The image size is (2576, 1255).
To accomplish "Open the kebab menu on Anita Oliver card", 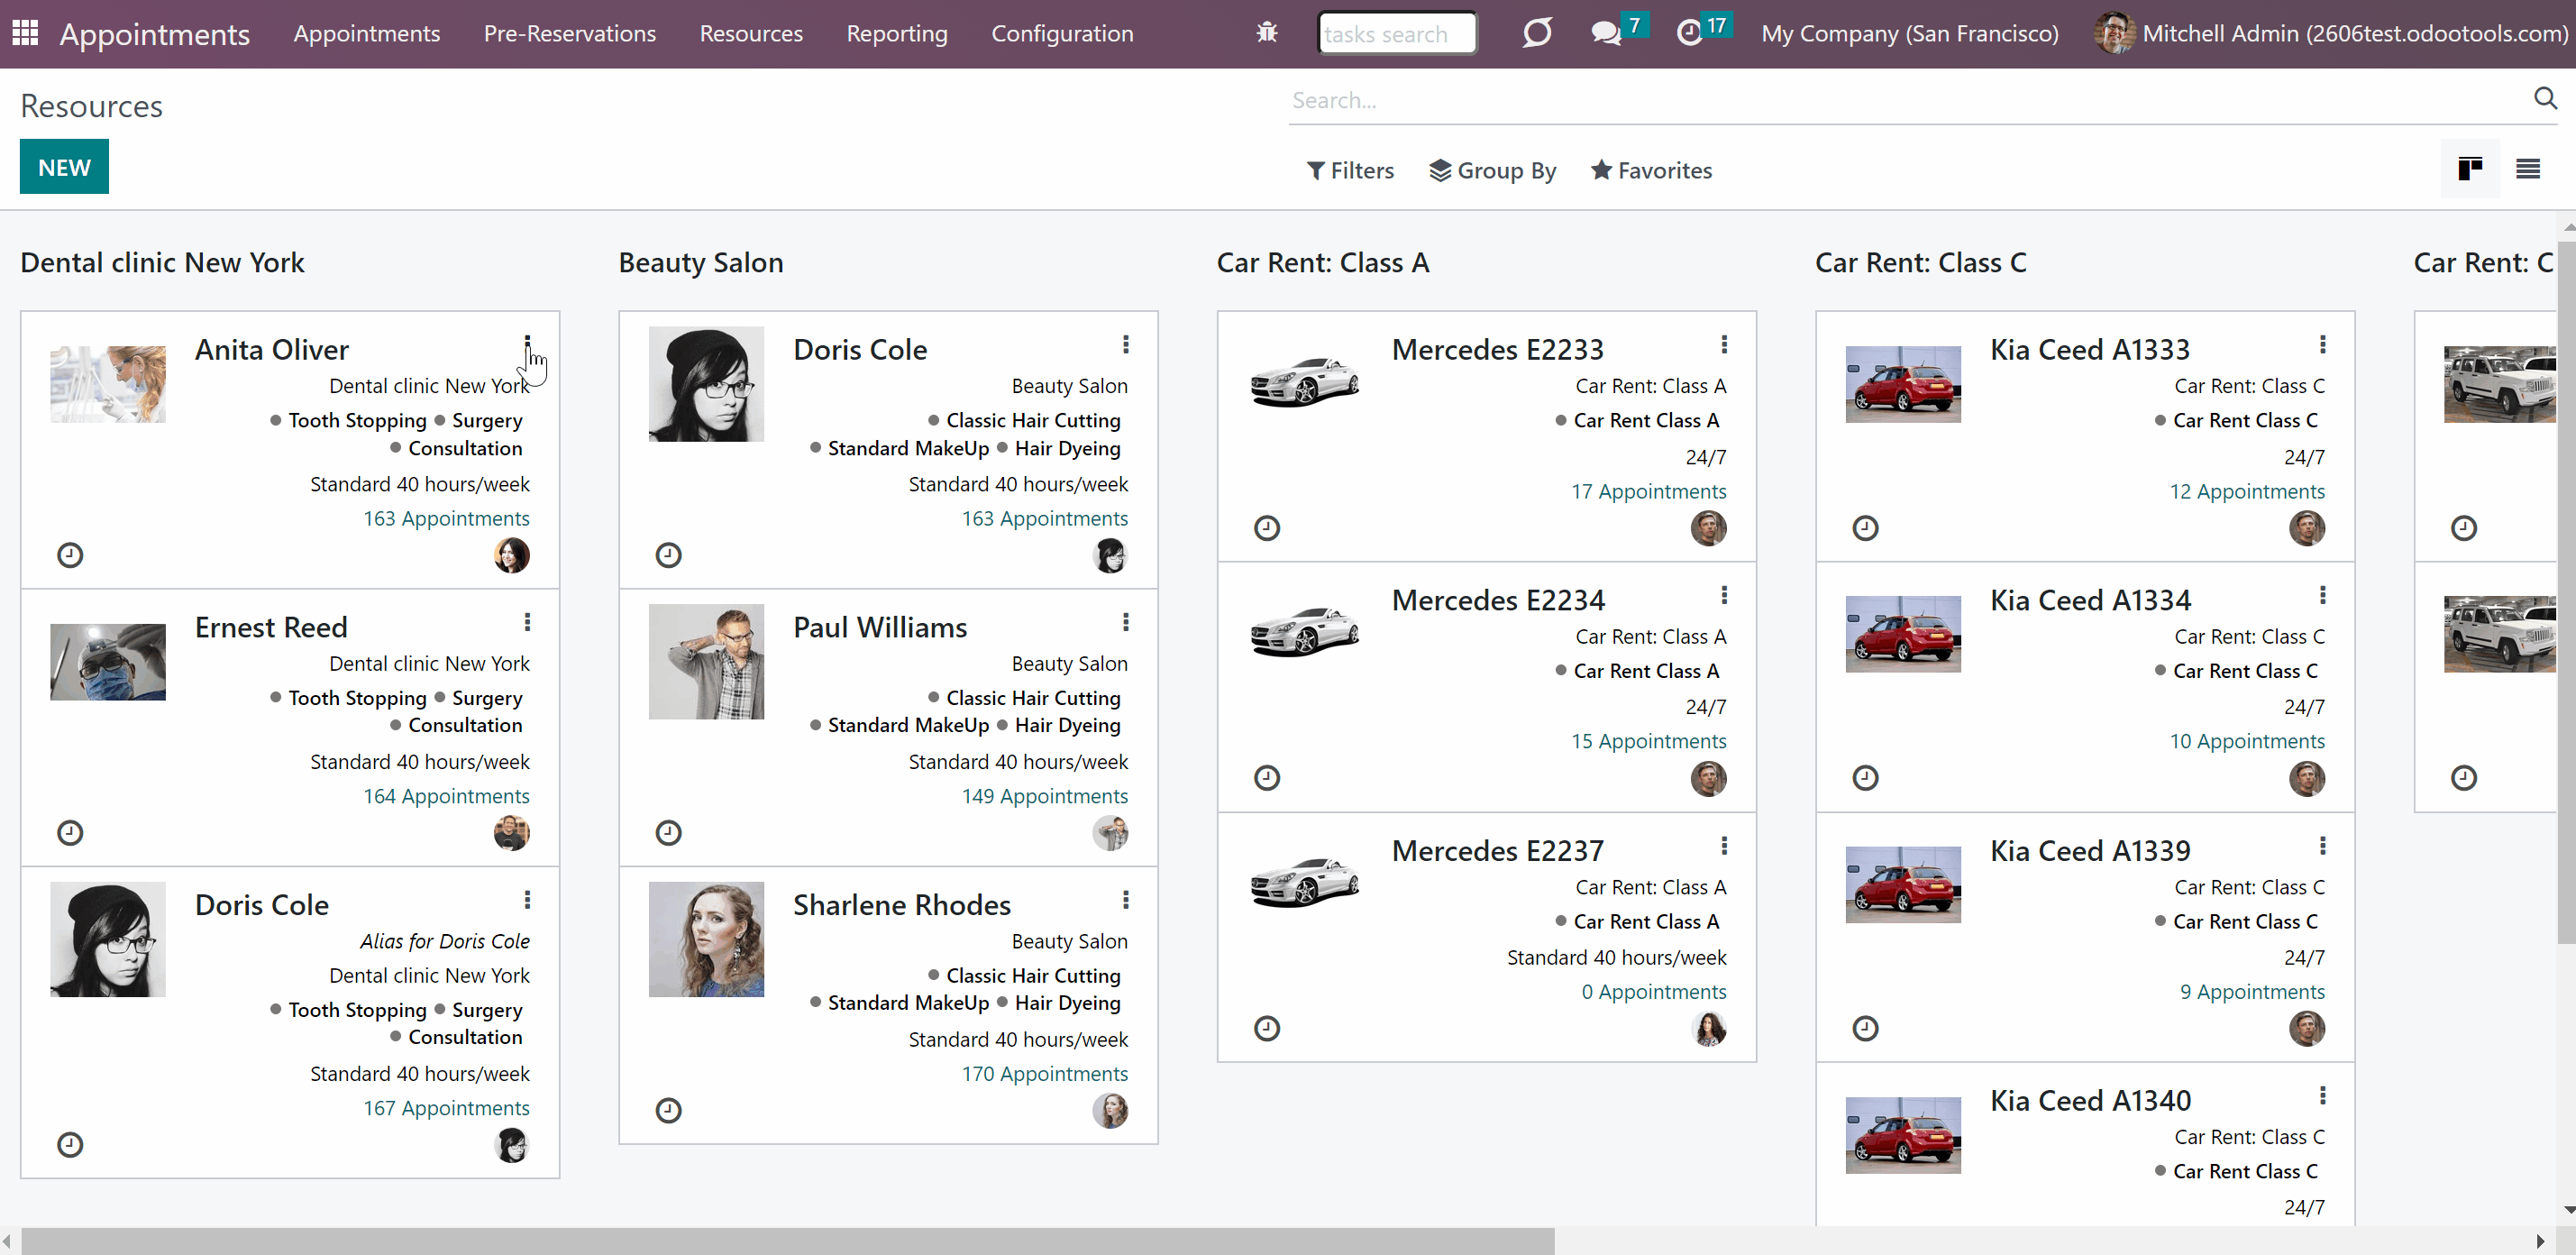I will point(527,345).
